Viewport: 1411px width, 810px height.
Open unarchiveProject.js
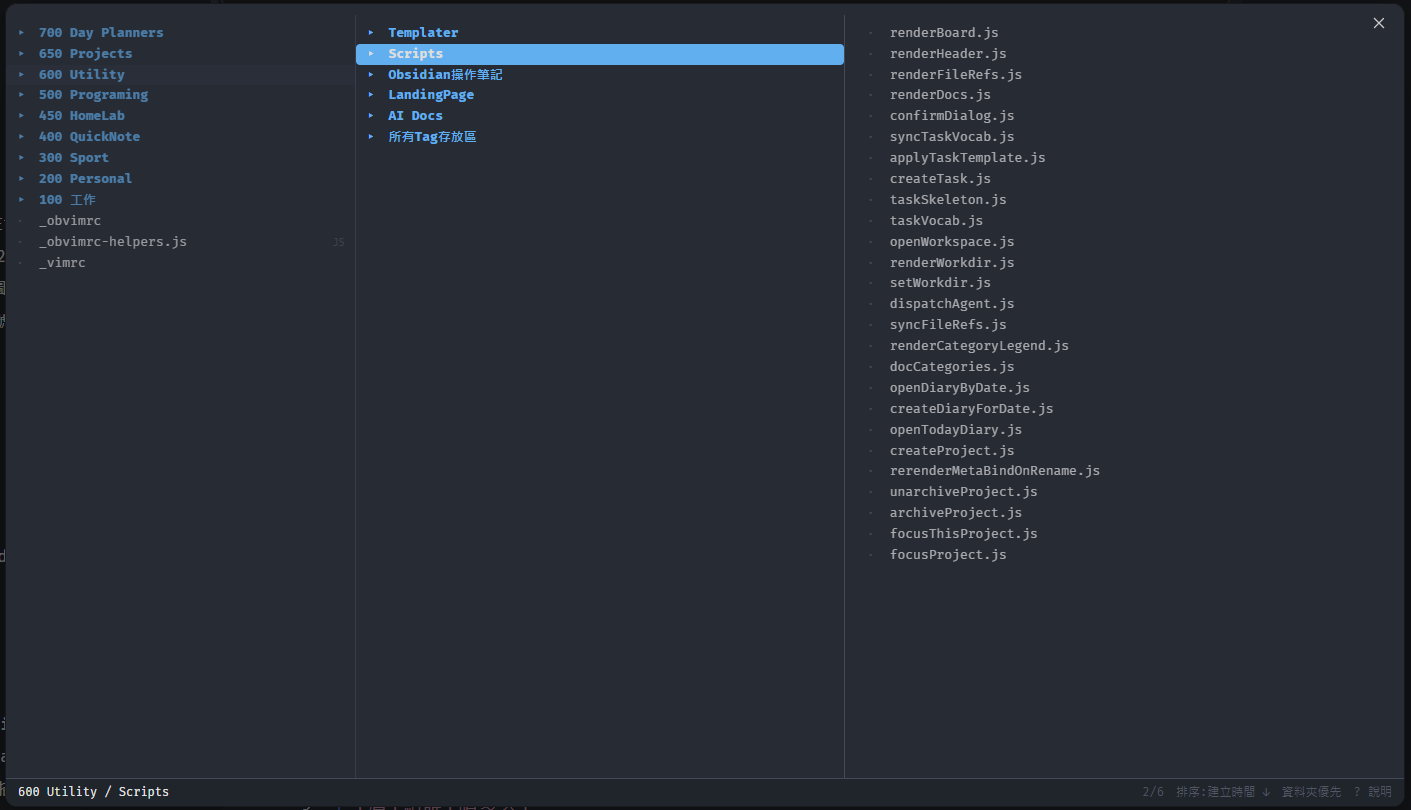[964, 492]
